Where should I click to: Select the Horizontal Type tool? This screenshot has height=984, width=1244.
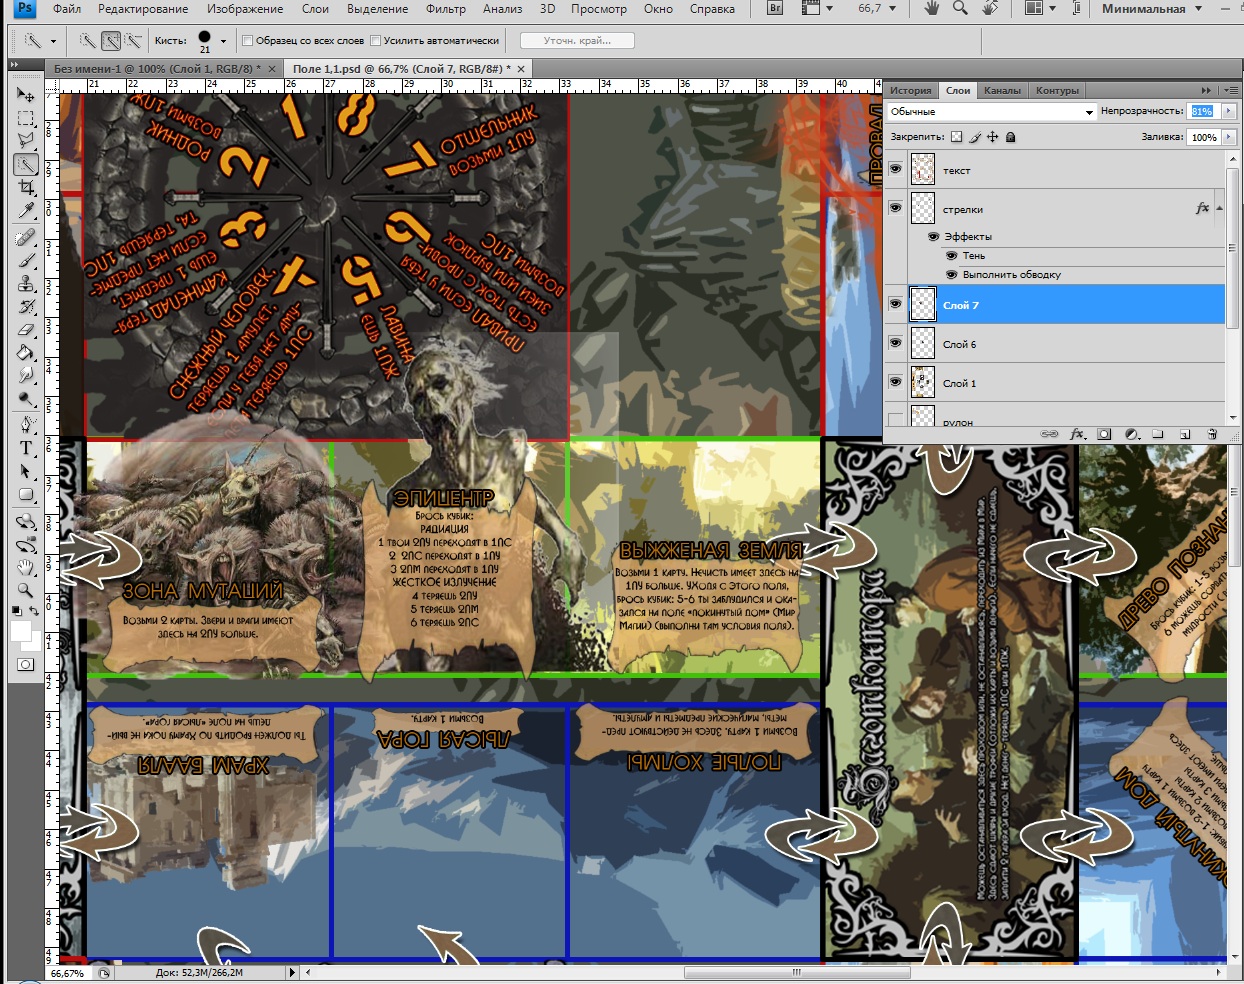(26, 449)
